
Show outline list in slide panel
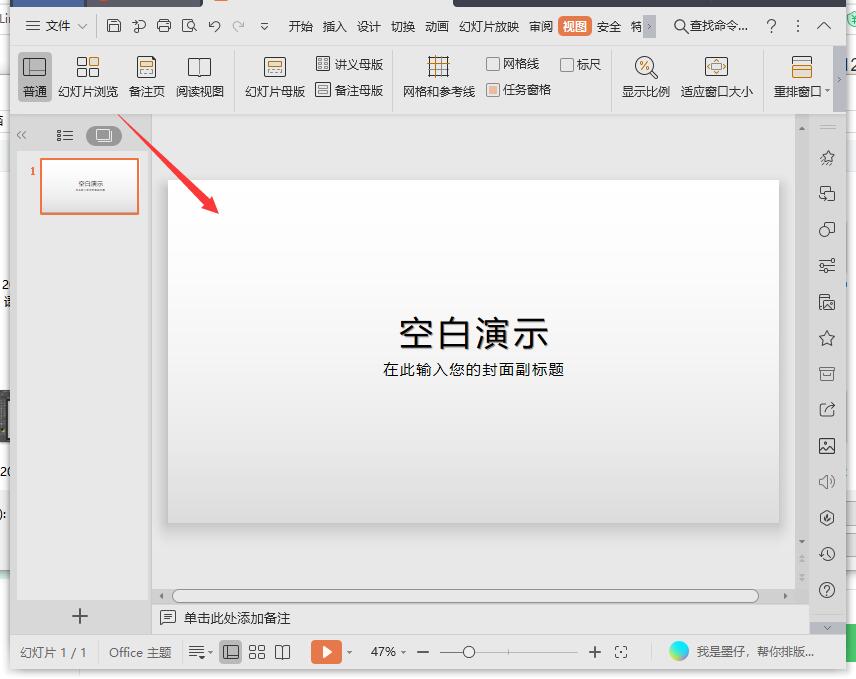click(65, 135)
